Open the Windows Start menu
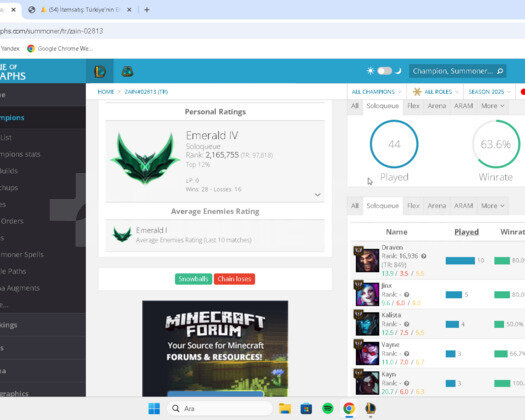 pos(154,408)
